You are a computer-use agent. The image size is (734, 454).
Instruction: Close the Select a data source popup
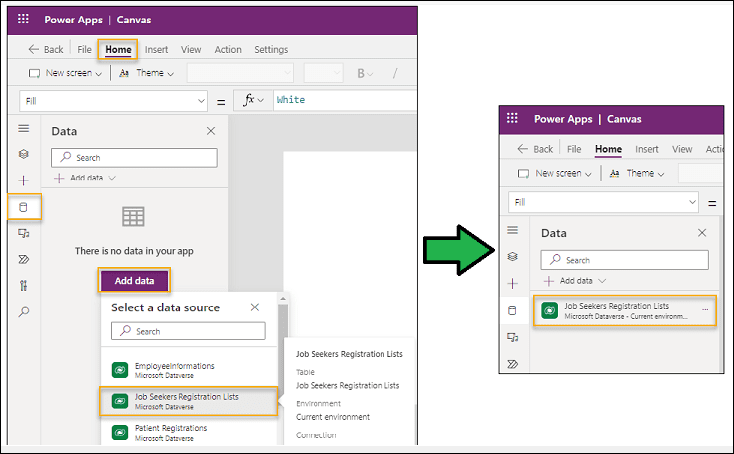[255, 307]
